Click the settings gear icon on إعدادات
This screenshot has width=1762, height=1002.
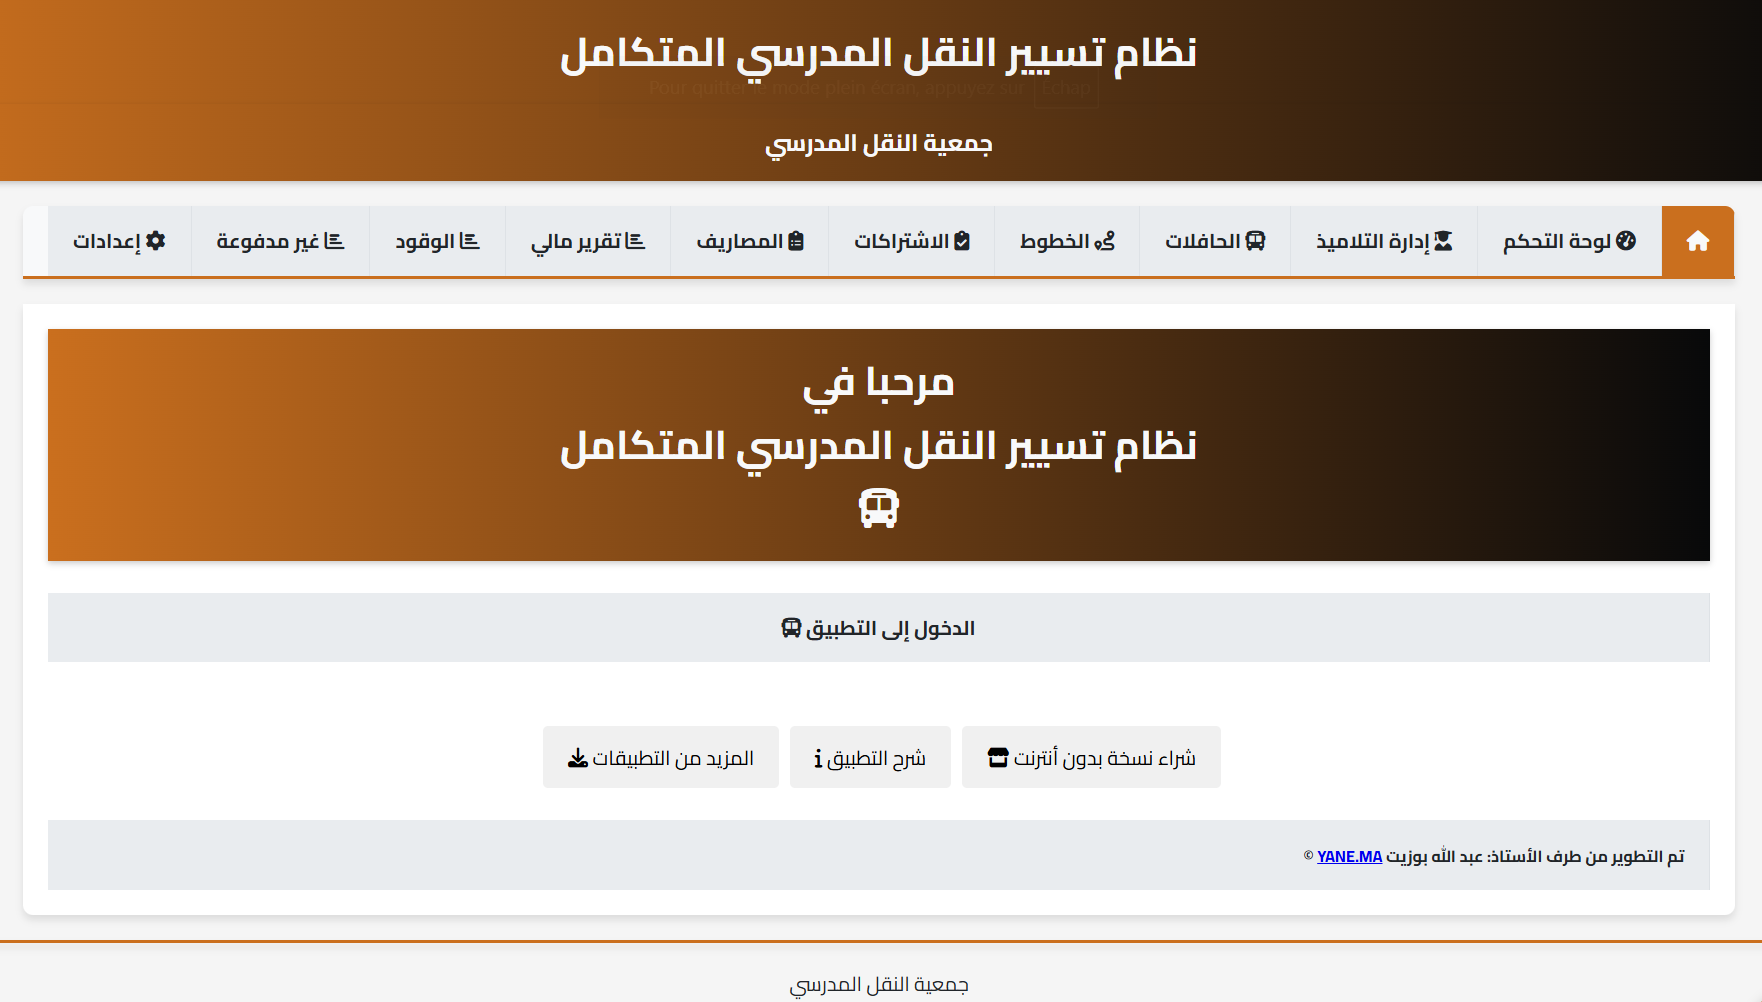[155, 240]
